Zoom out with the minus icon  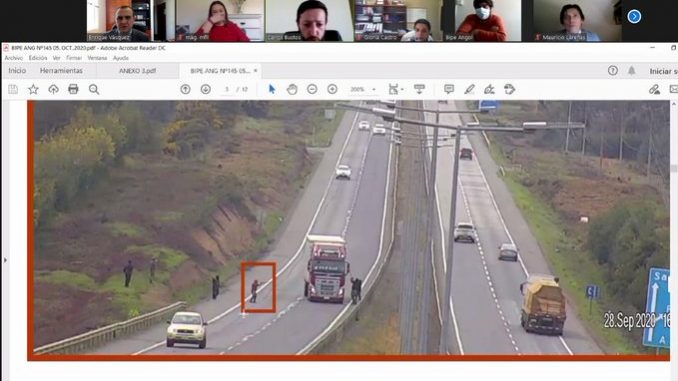pos(312,90)
